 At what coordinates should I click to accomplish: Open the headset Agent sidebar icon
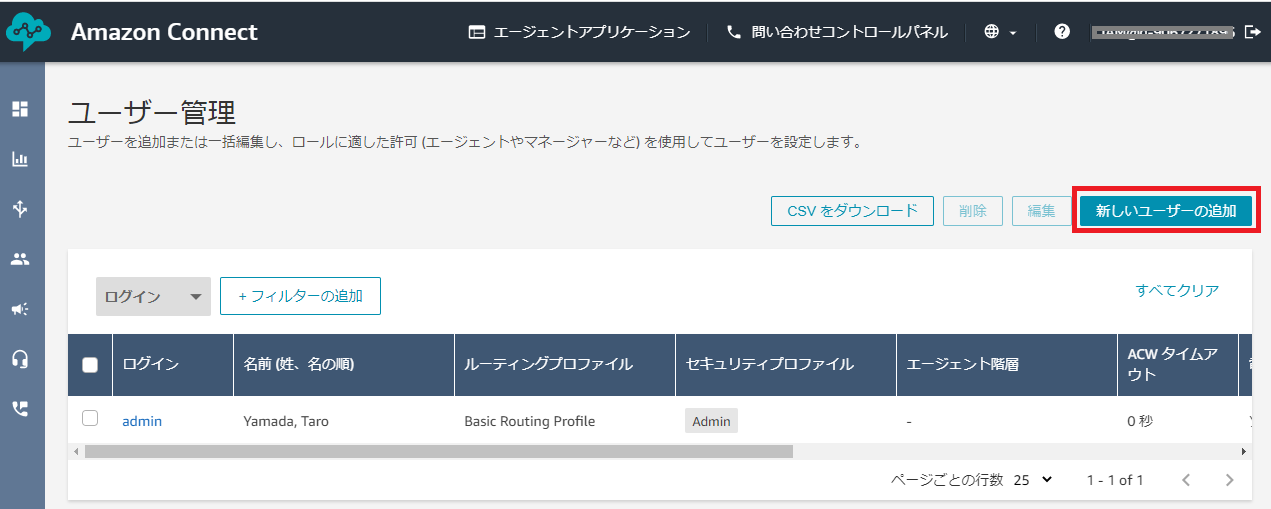(20, 359)
